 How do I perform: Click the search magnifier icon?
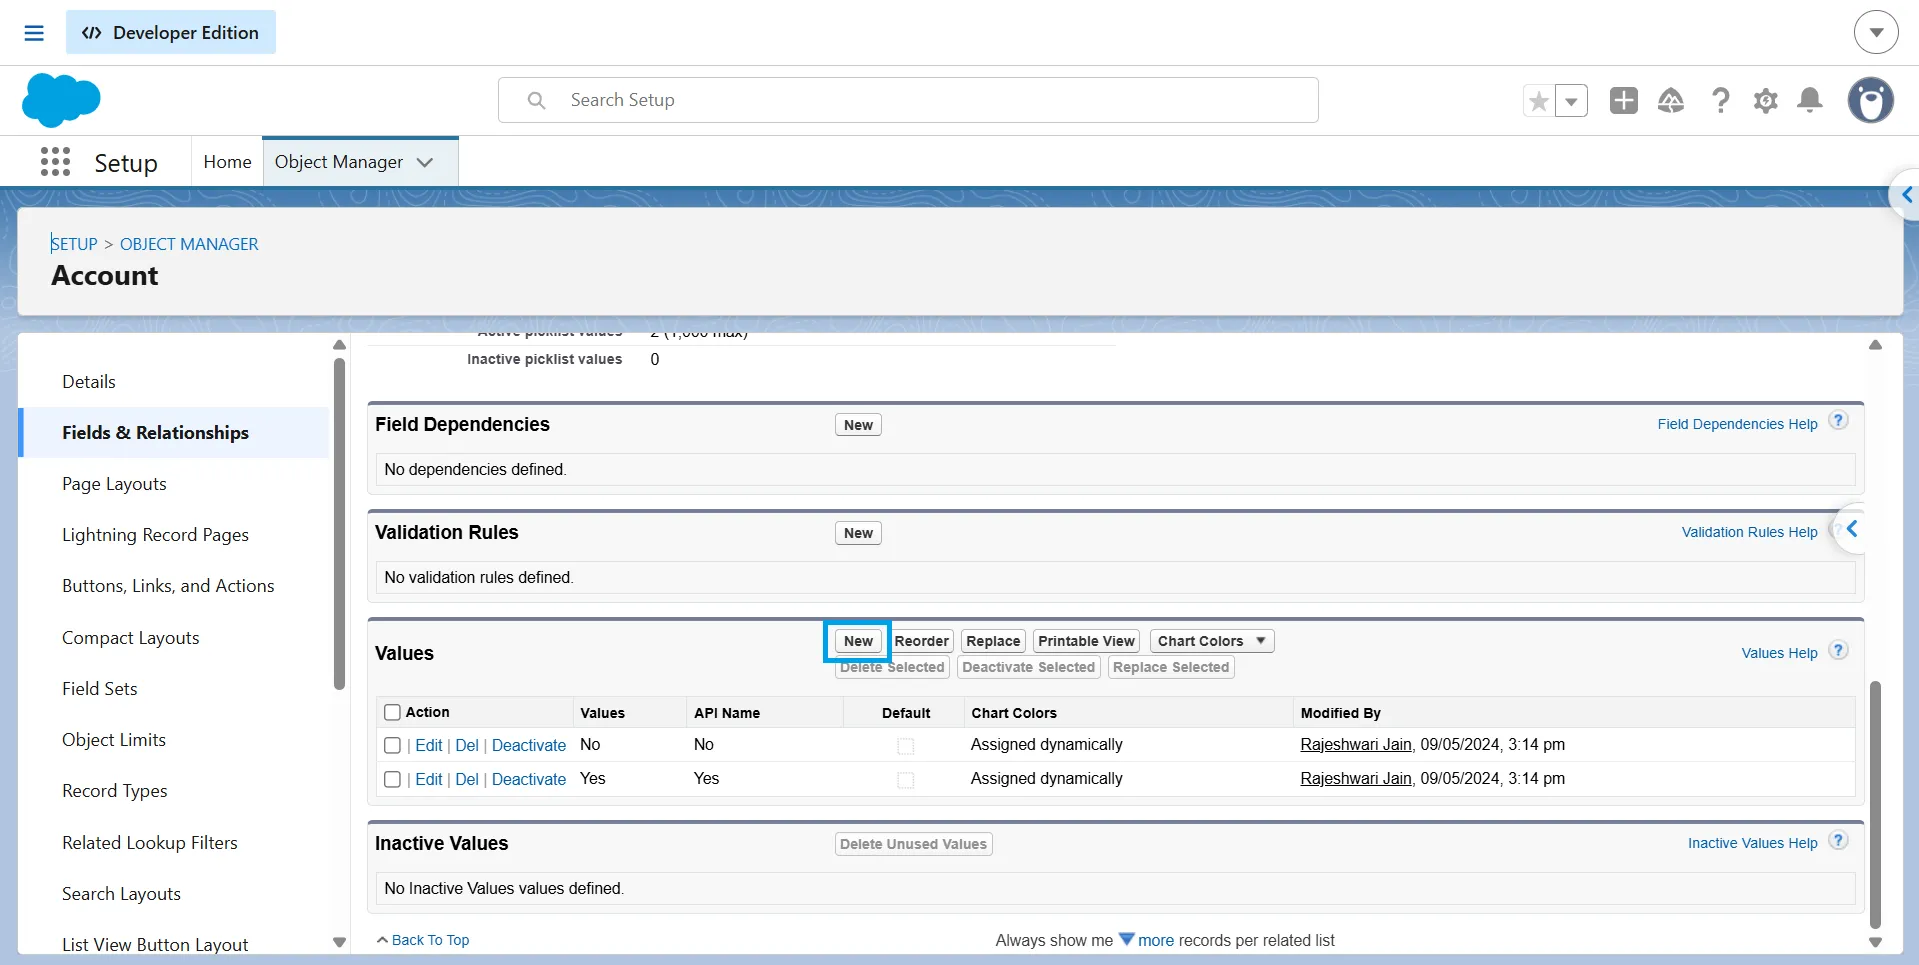537,100
